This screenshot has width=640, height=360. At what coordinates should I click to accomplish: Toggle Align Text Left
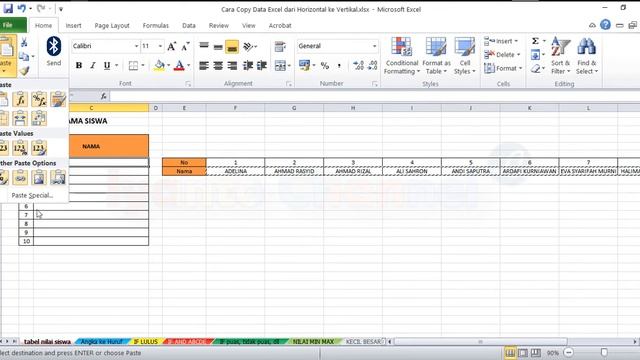[x=204, y=65]
